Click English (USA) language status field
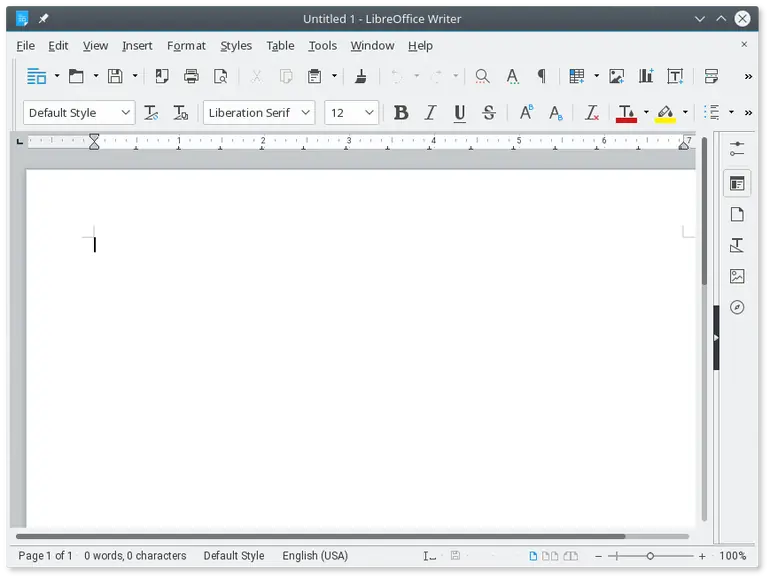This screenshot has width=770, height=579. tap(315, 556)
